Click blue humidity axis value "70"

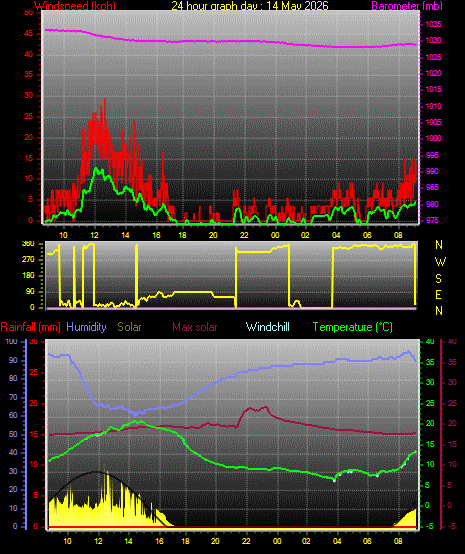[x=13, y=397]
